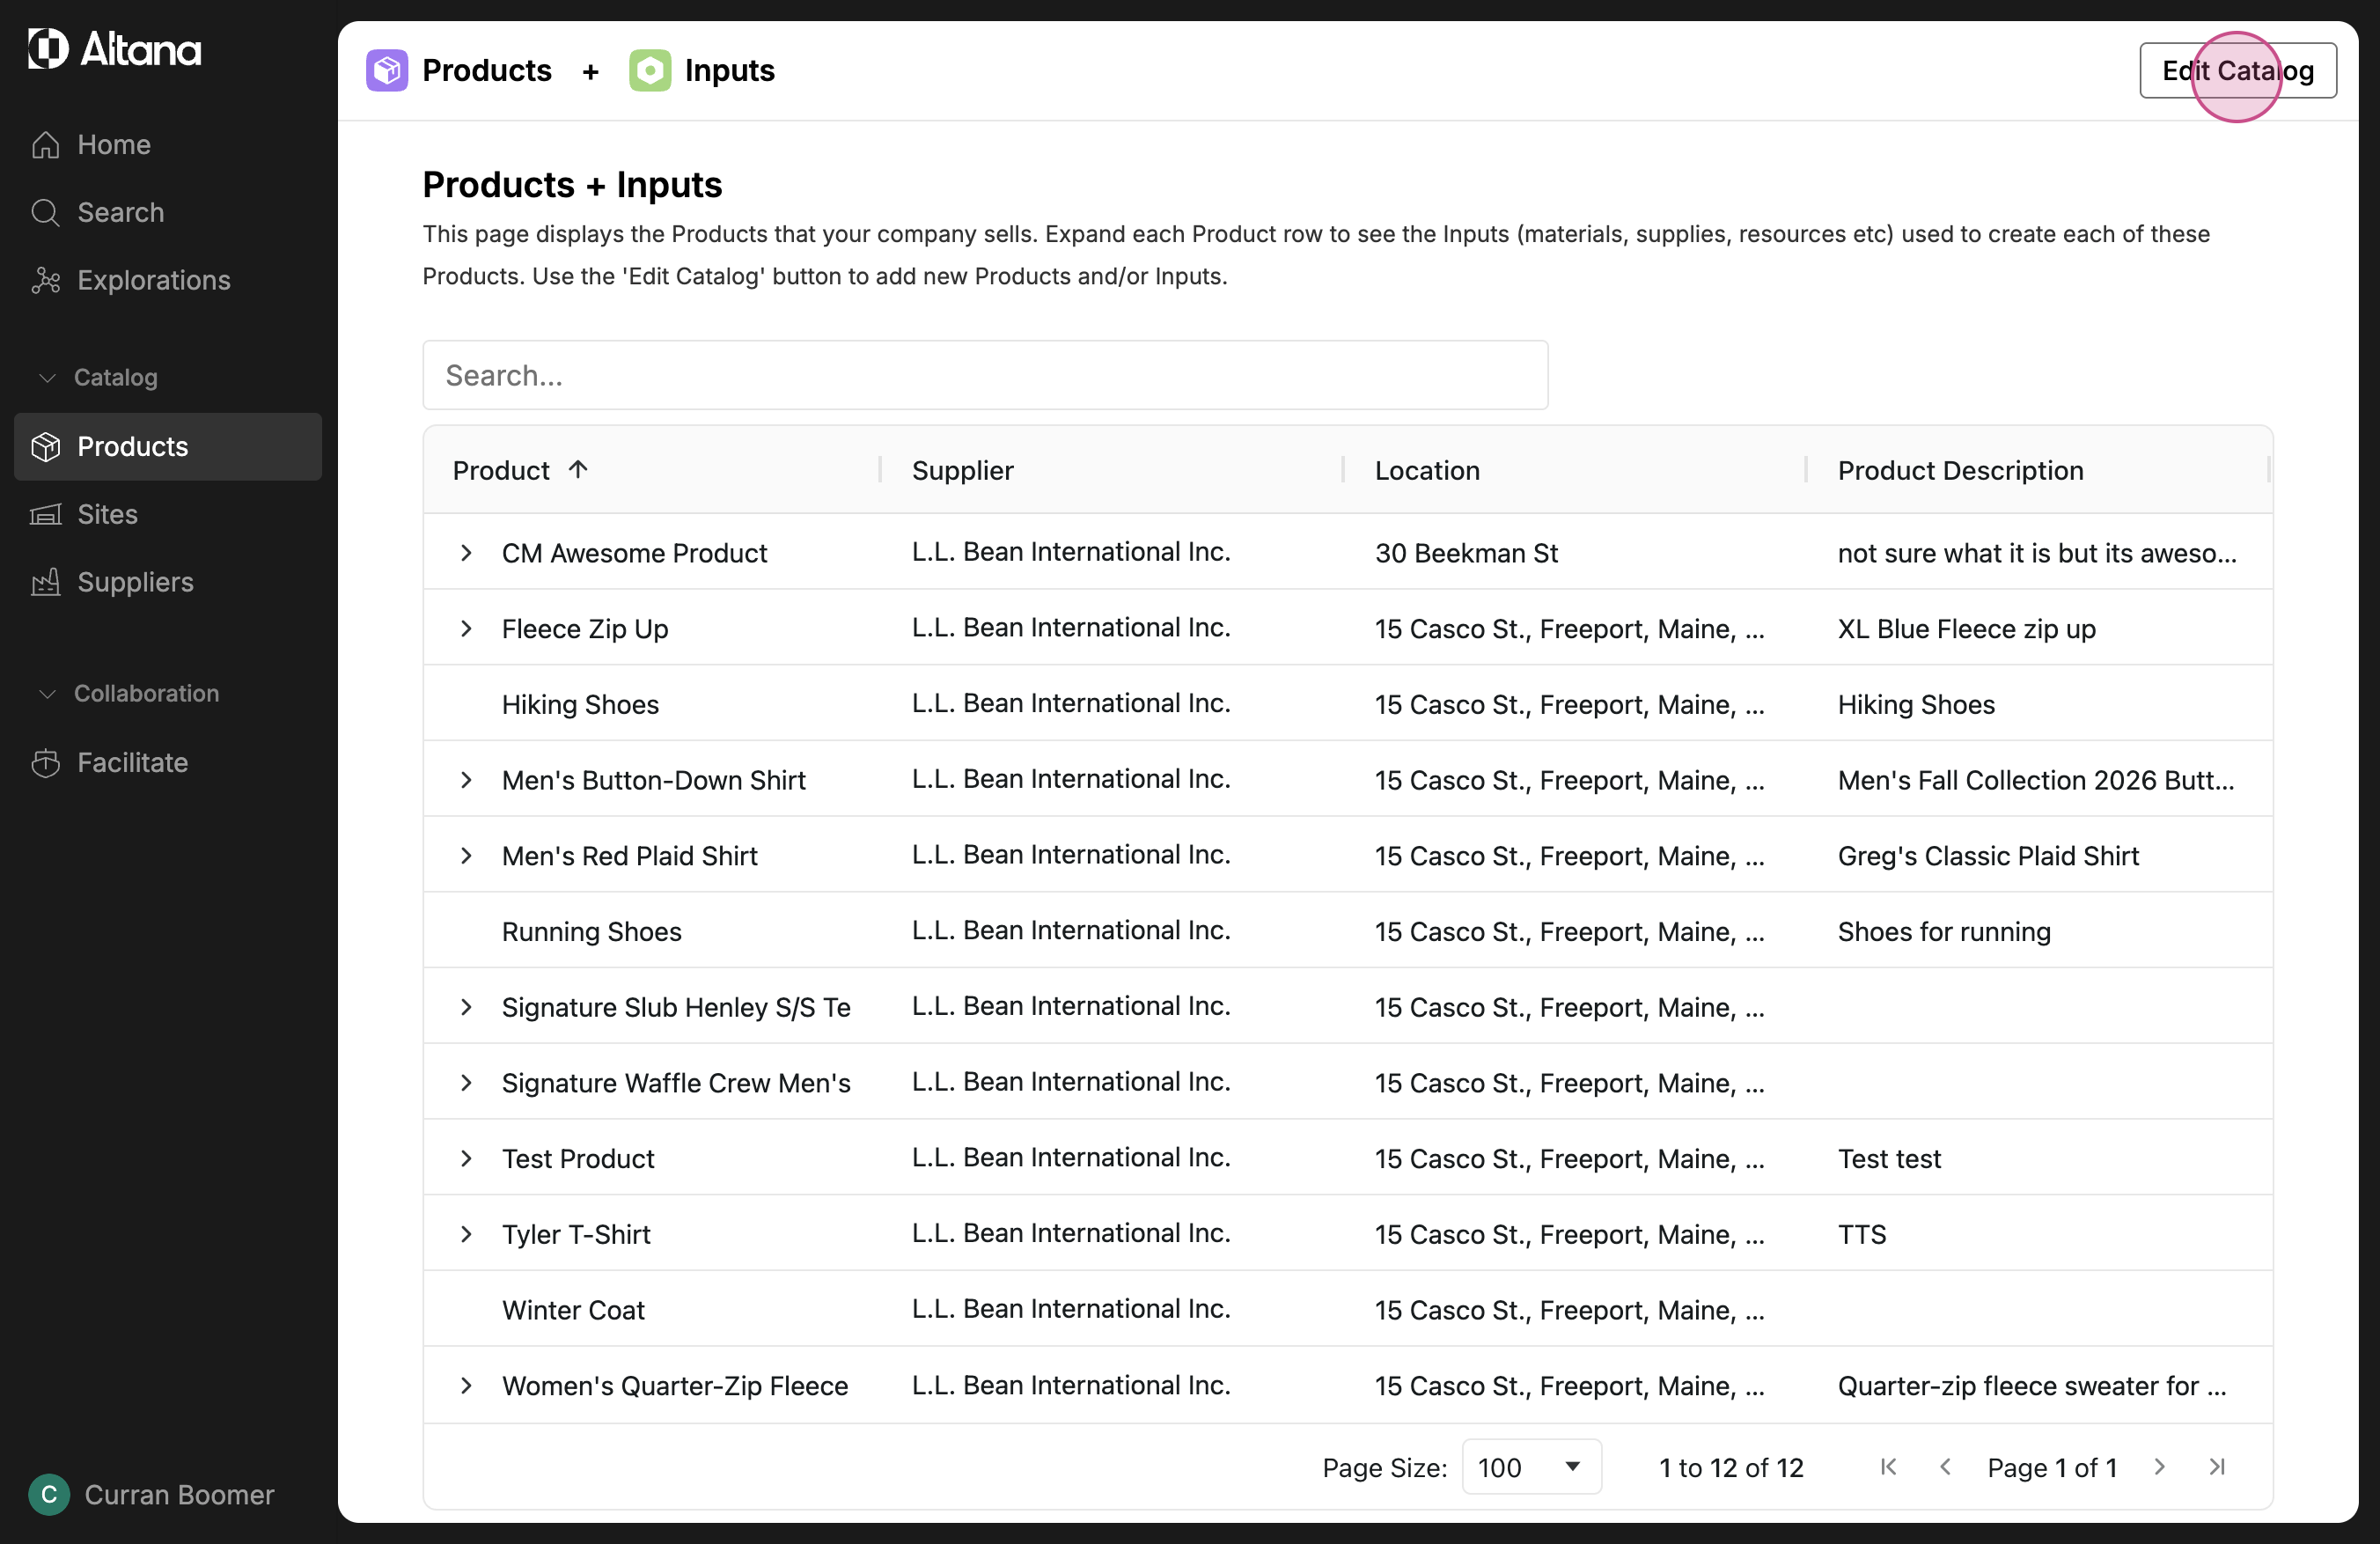
Task: Open the Home page icon
Action: [x=46, y=145]
